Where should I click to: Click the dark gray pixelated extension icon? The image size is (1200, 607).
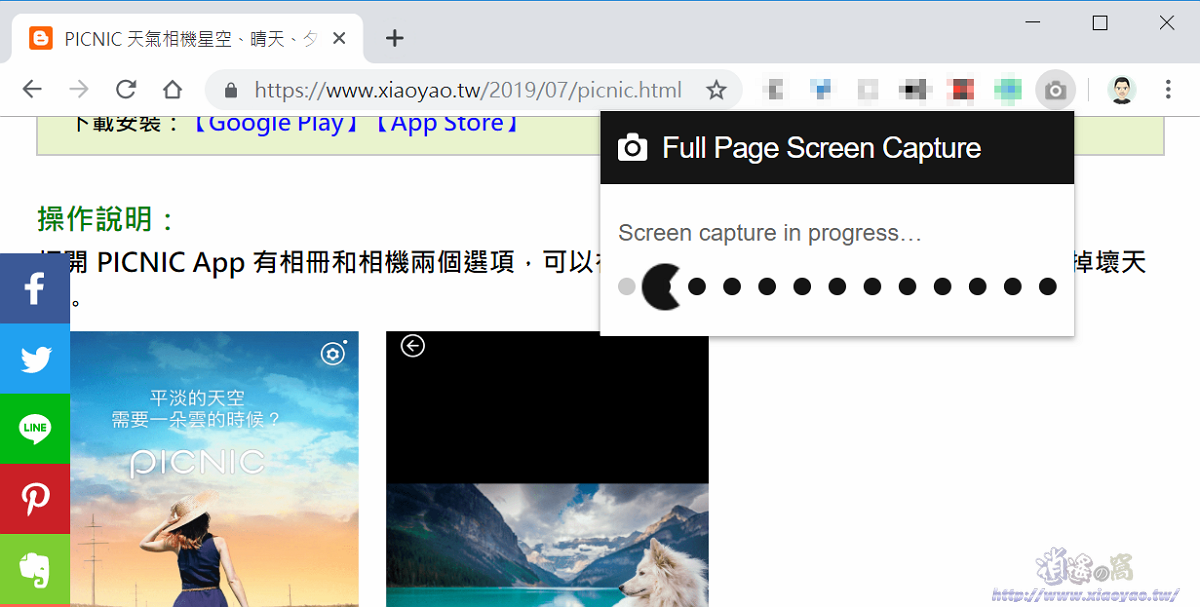pos(912,91)
